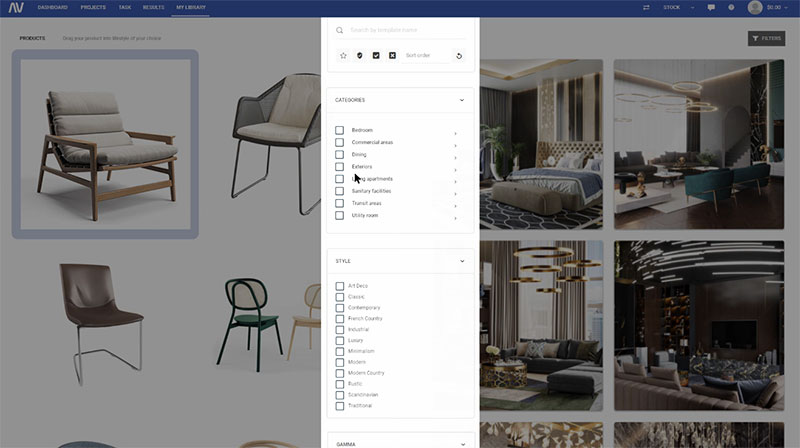
Task: Check the French Country style checkbox
Action: (x=340, y=319)
